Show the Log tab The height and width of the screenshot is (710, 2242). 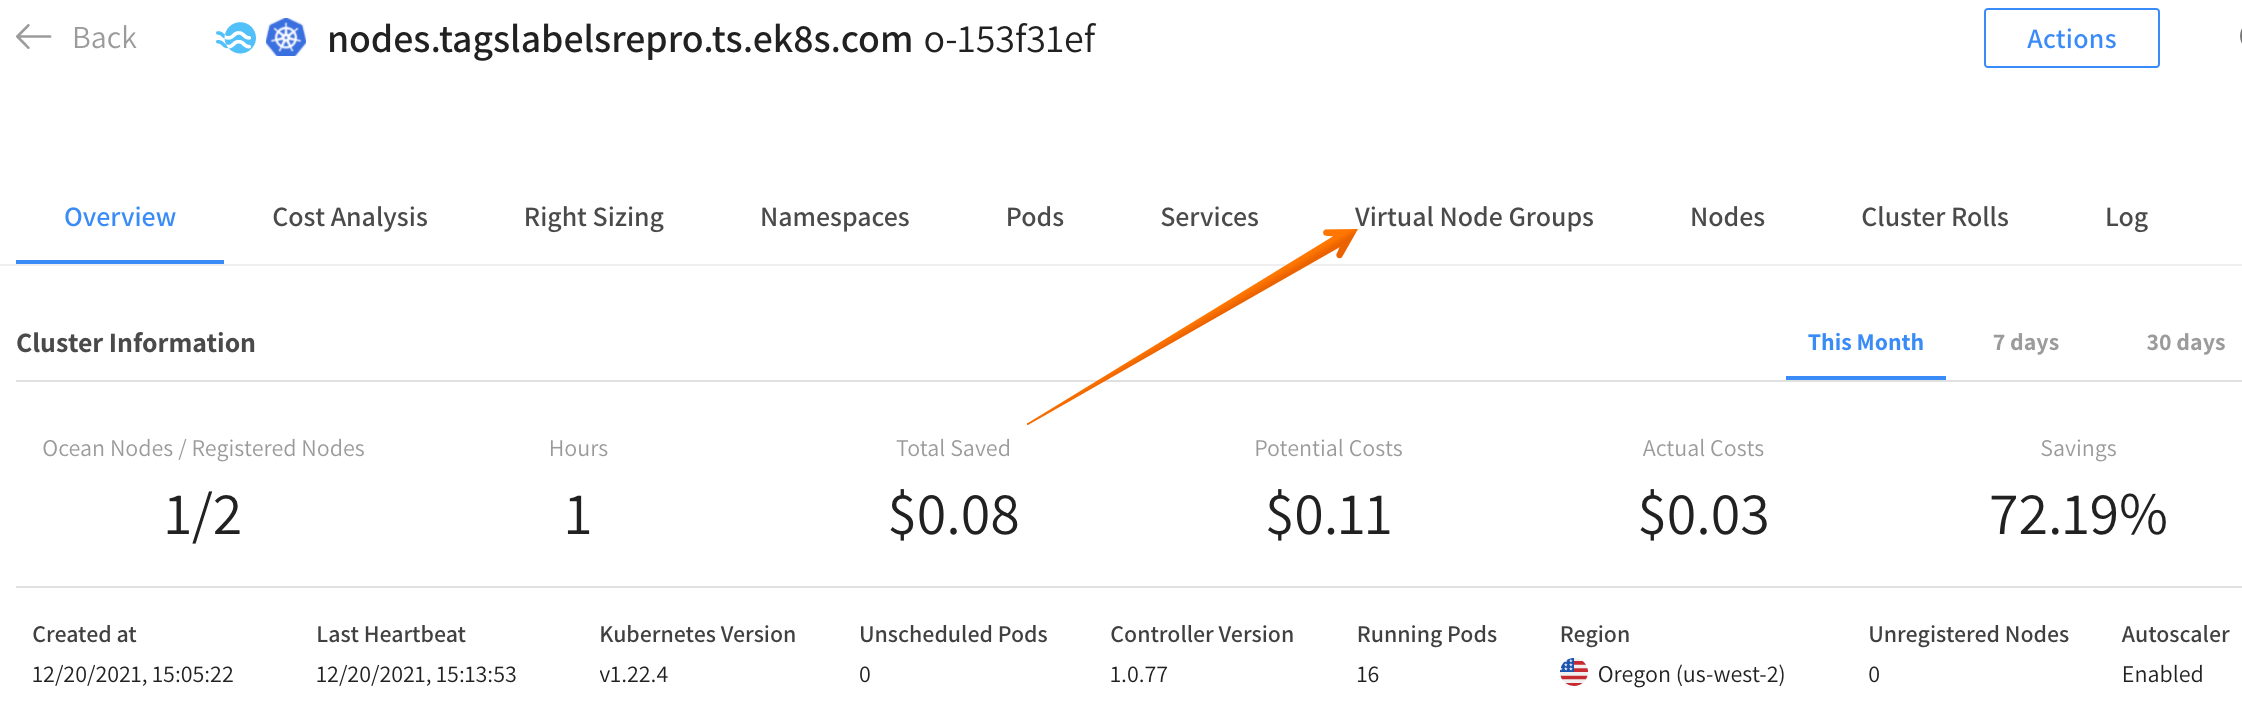2126,217
